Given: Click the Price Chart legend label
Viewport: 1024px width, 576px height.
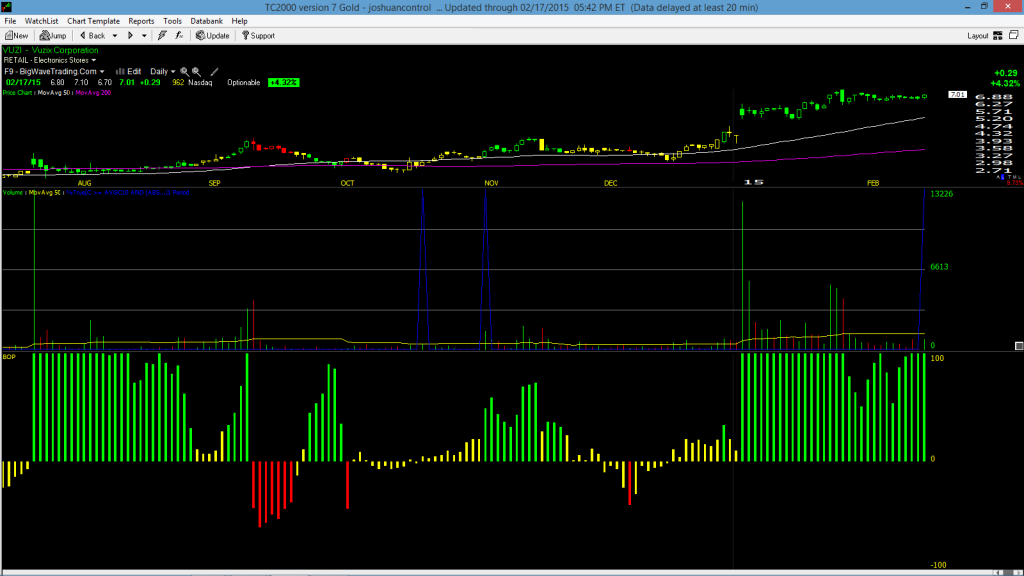Looking at the screenshot, I should (x=18, y=93).
